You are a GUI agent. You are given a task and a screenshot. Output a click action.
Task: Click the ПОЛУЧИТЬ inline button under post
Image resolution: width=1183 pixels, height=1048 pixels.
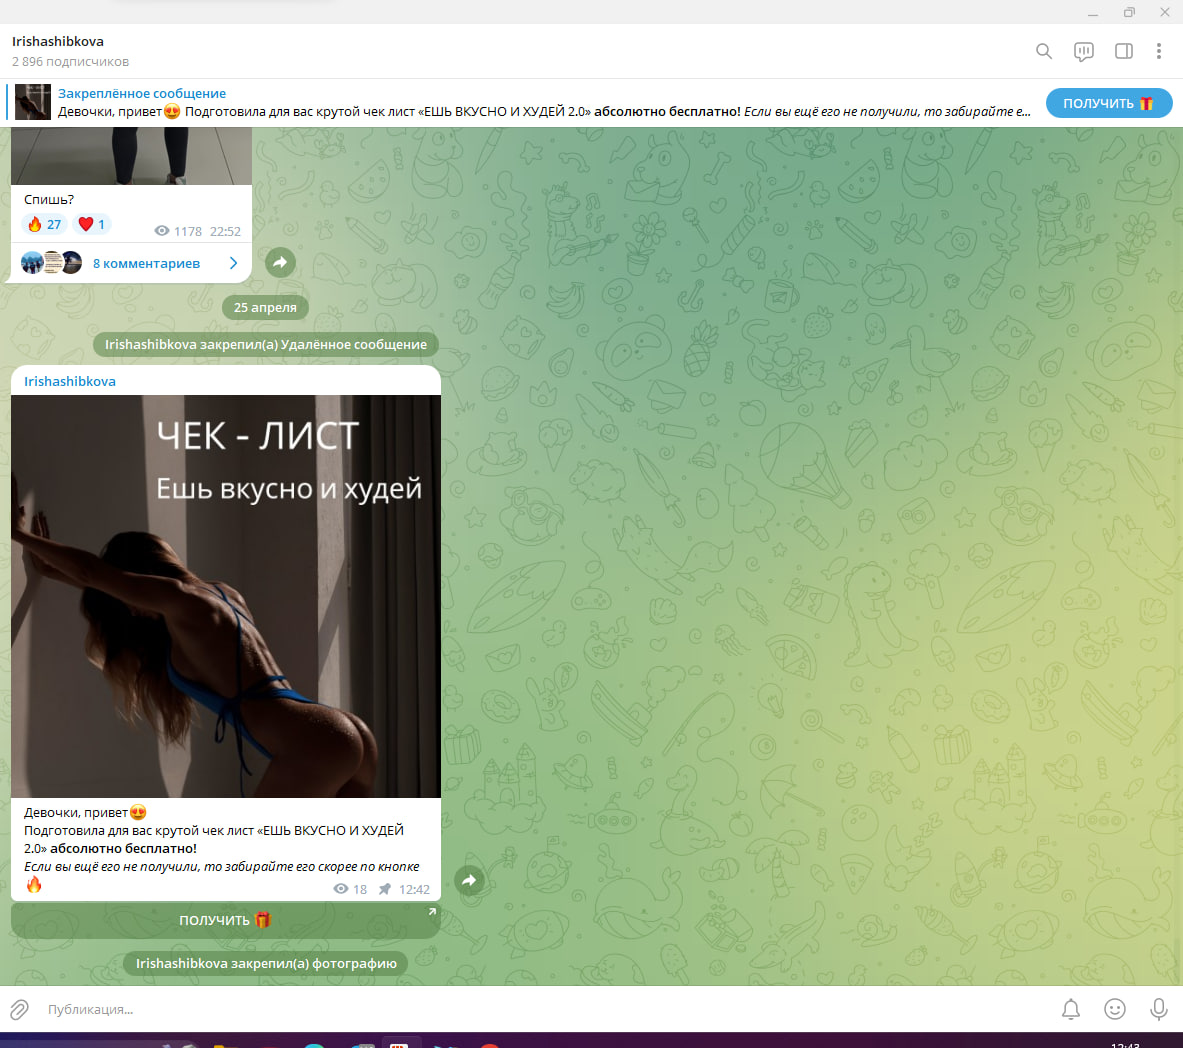click(x=226, y=920)
